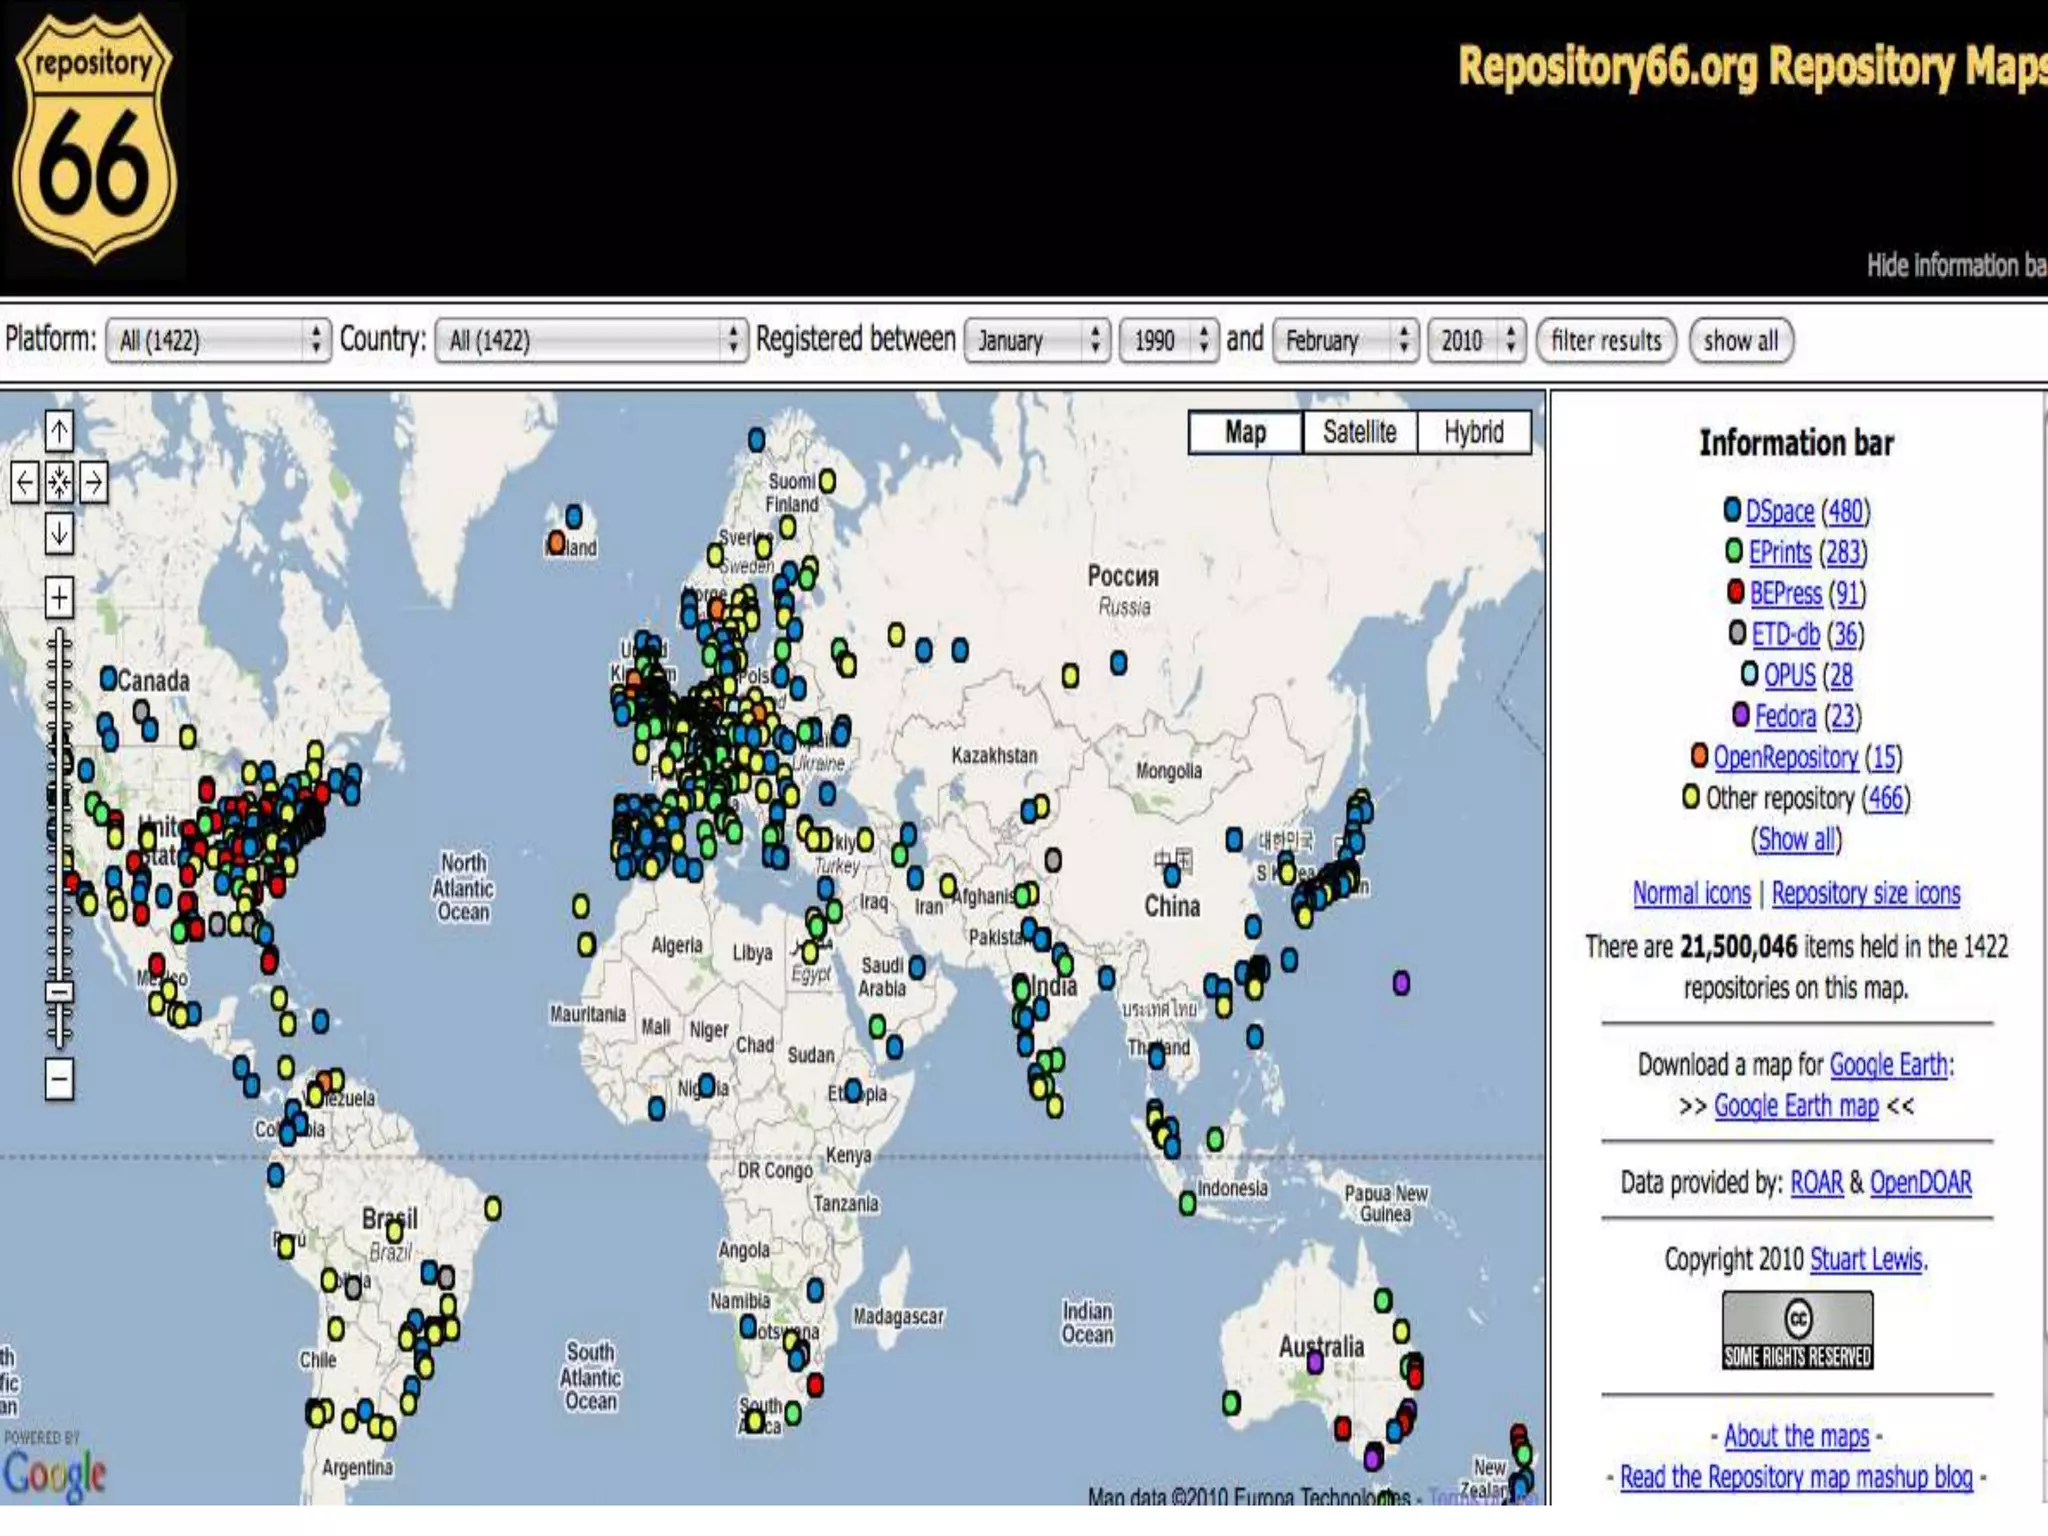Viewport: 2048px width, 1536px height.
Task: Open the BEPress link
Action: 1786,593
